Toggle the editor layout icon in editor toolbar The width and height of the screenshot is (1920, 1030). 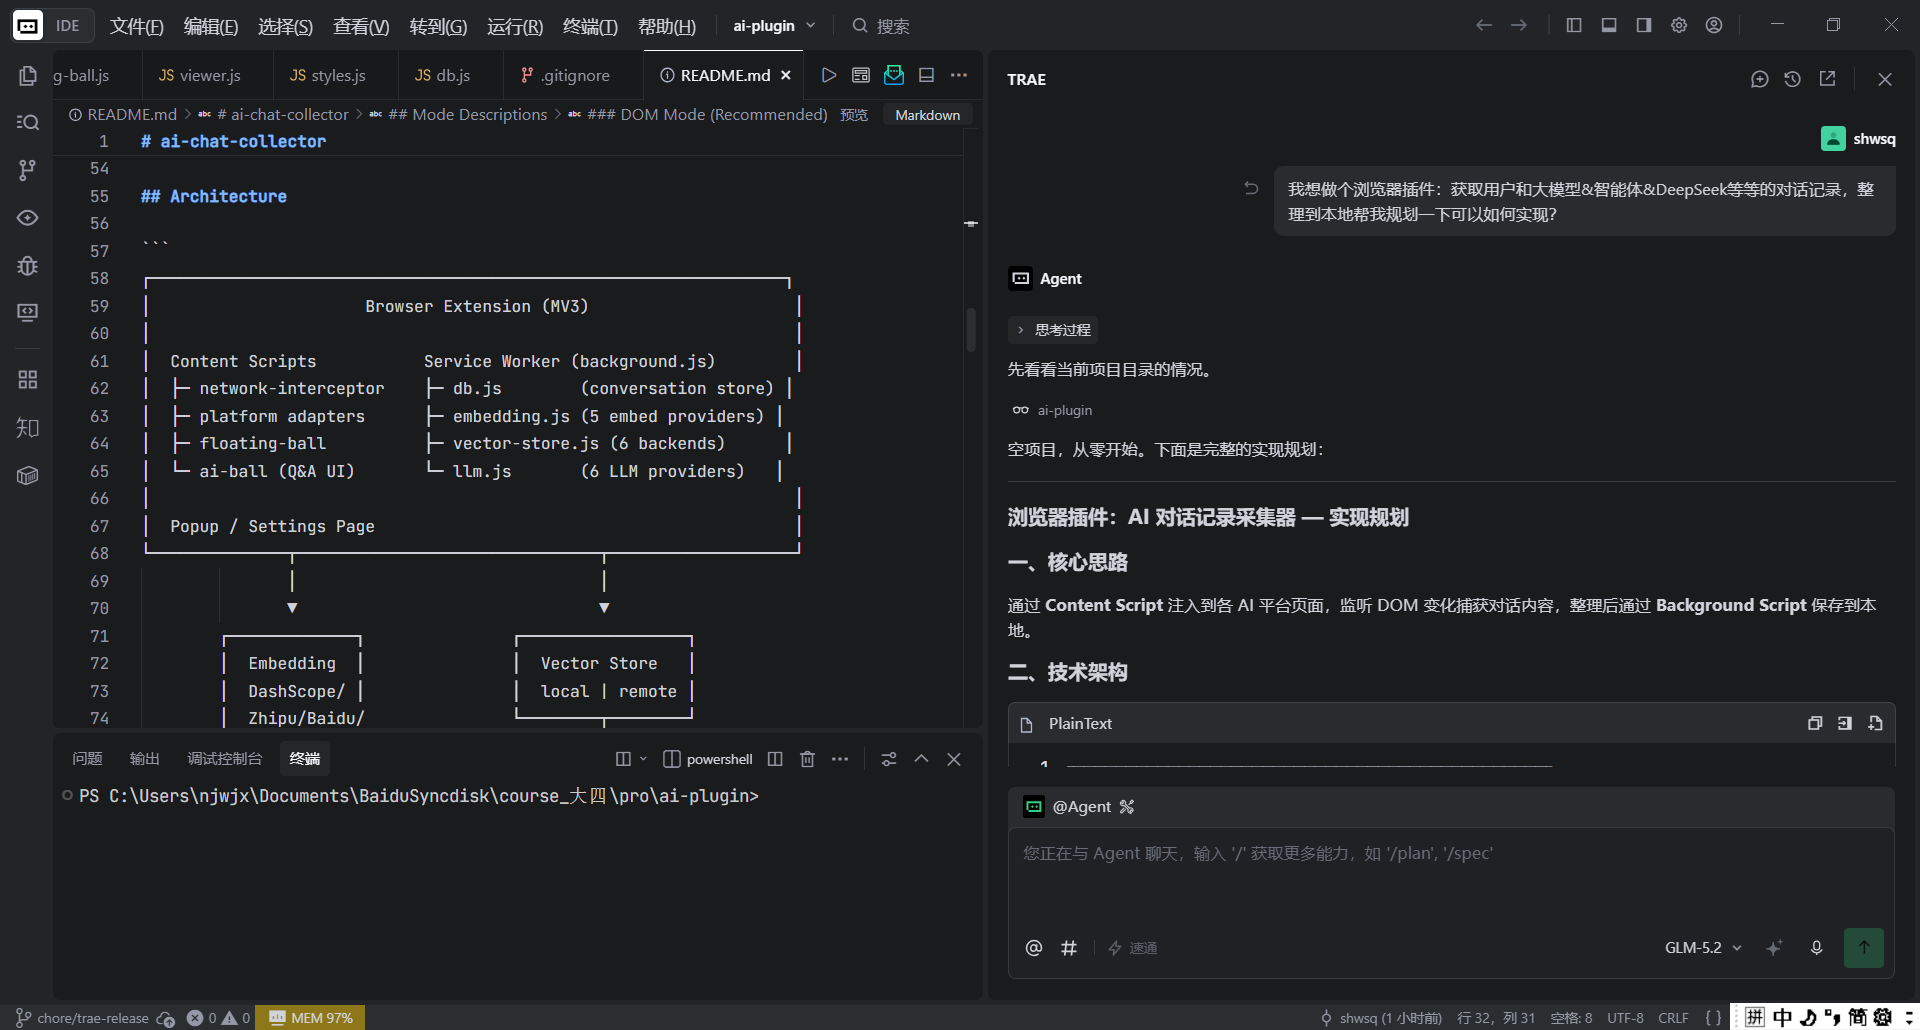(926, 75)
